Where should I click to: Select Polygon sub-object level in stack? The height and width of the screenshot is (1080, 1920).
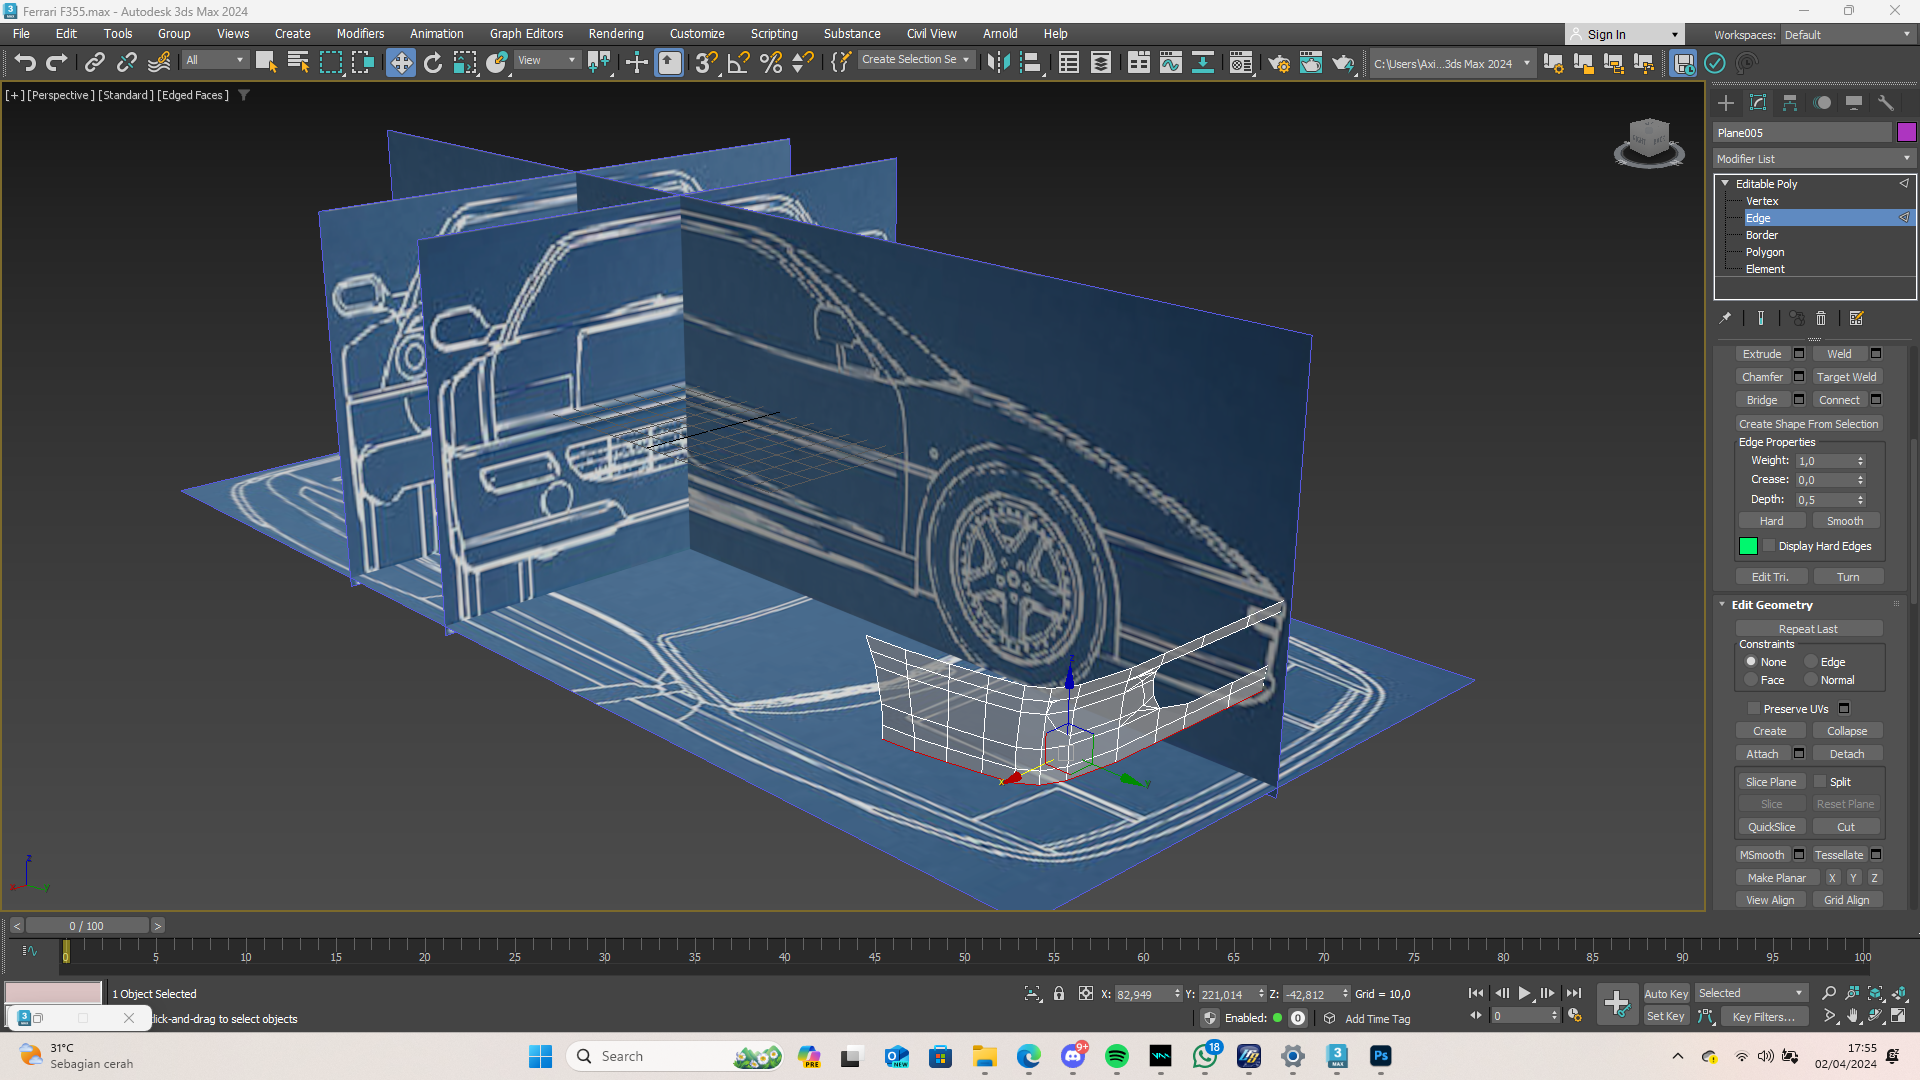click(x=1764, y=252)
